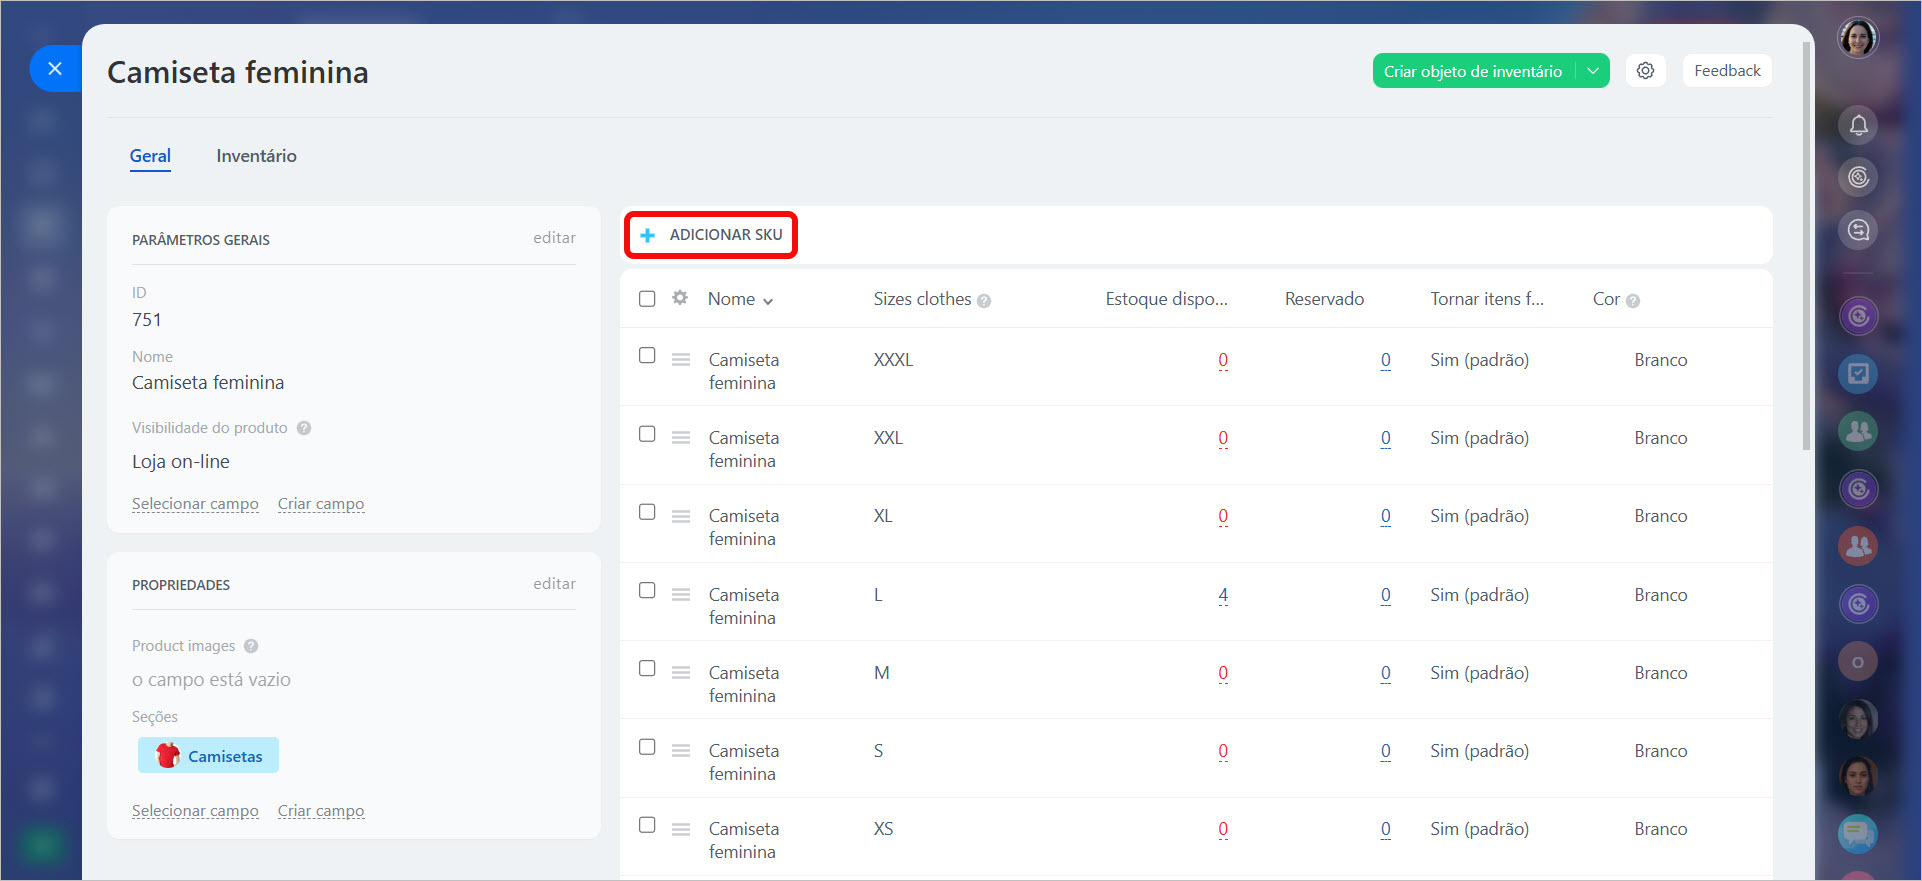Check the XL row checkbox
Image resolution: width=1922 pixels, height=881 pixels.
647,512
